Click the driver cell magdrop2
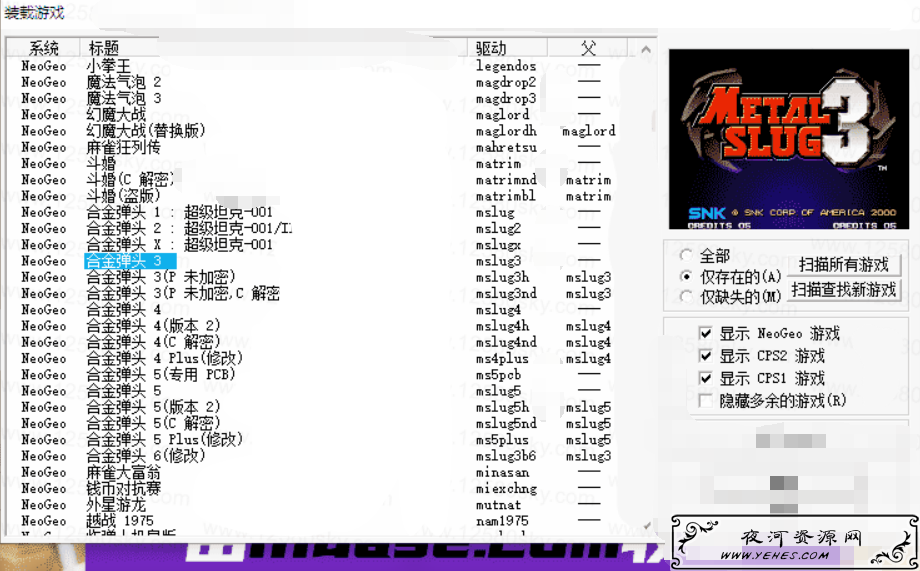 coord(506,82)
